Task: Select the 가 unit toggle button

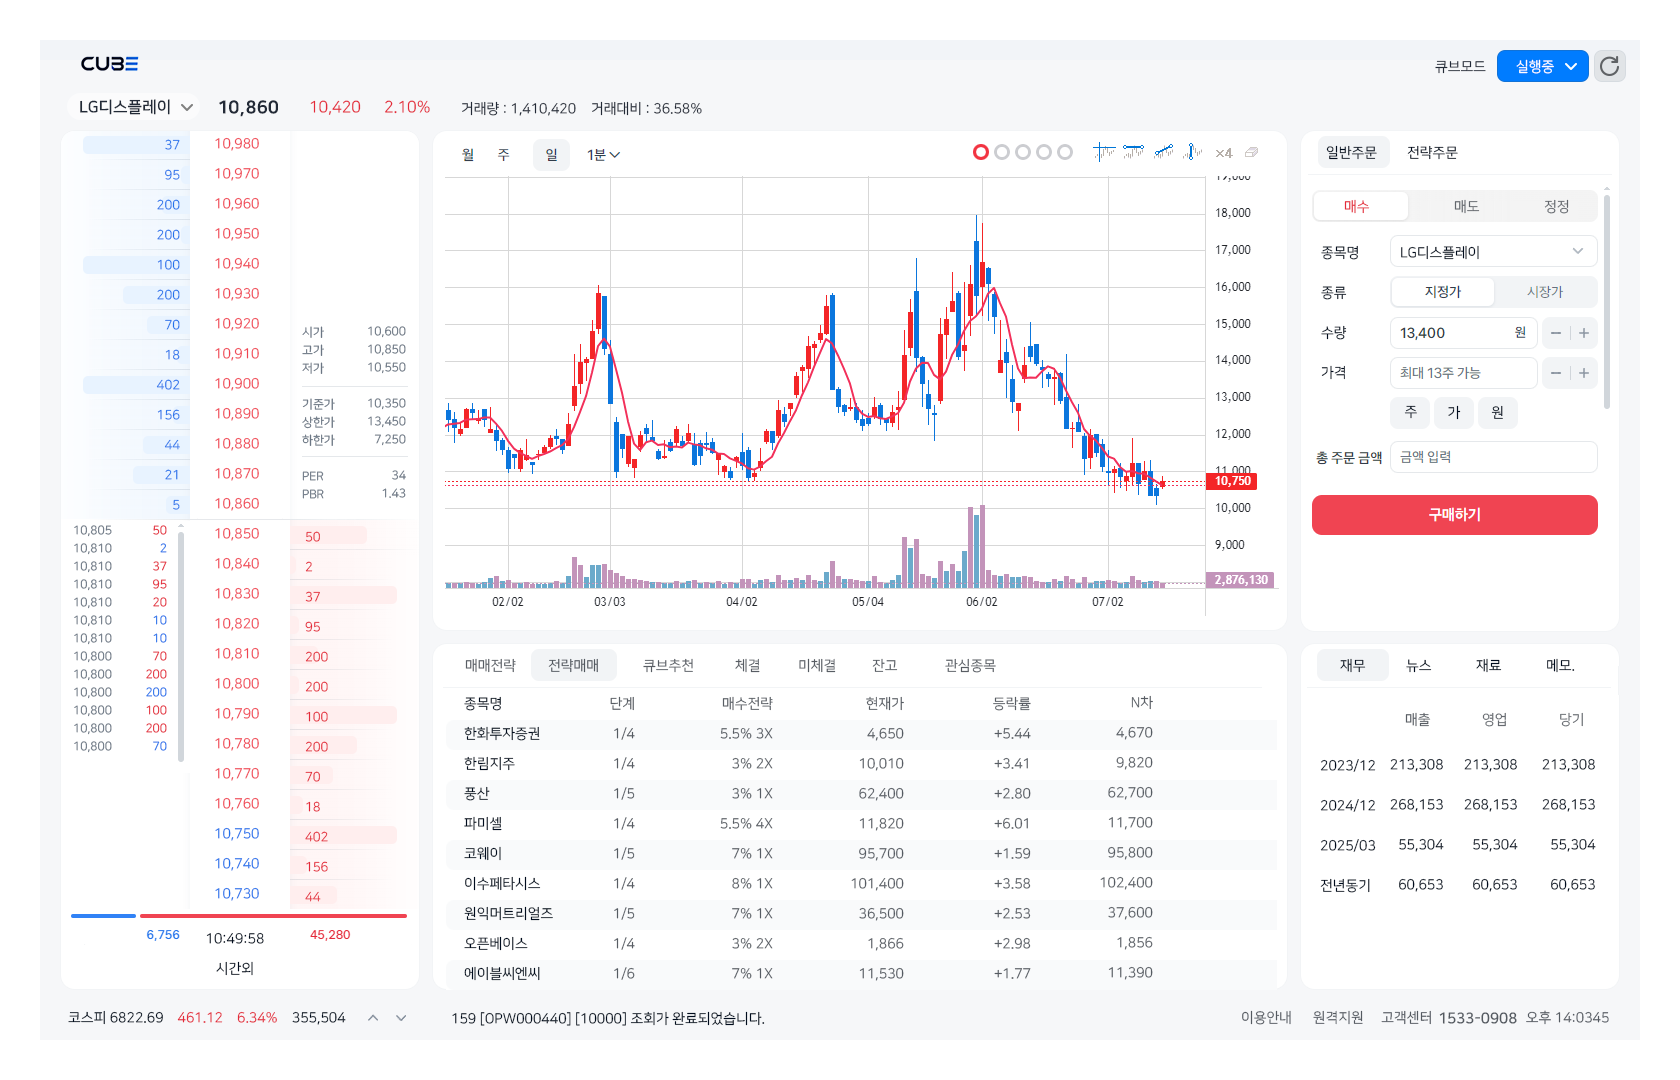Action: pos(1454,412)
